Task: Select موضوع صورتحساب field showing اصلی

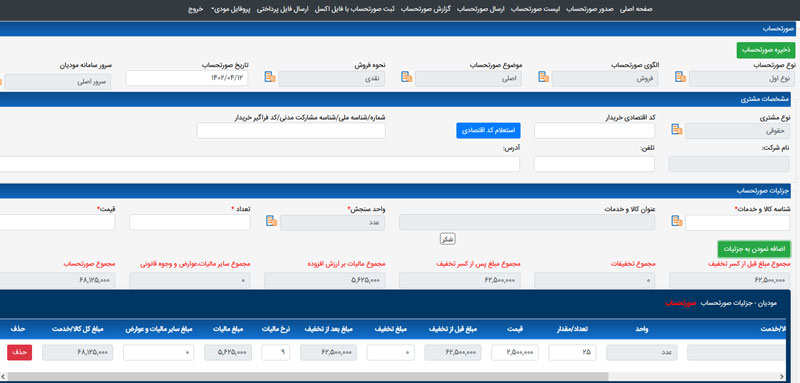Action: tap(468, 79)
